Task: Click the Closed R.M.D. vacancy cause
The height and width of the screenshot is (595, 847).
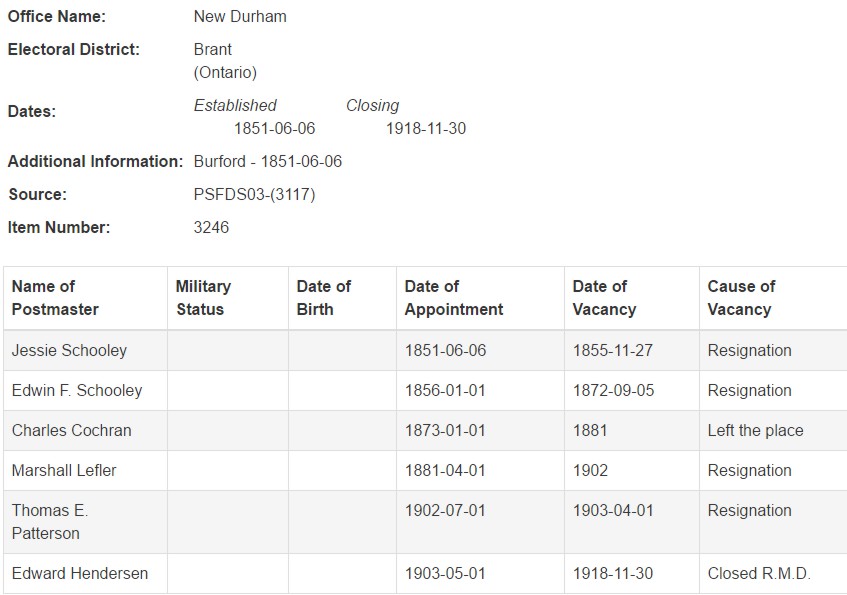Action: 759,573
